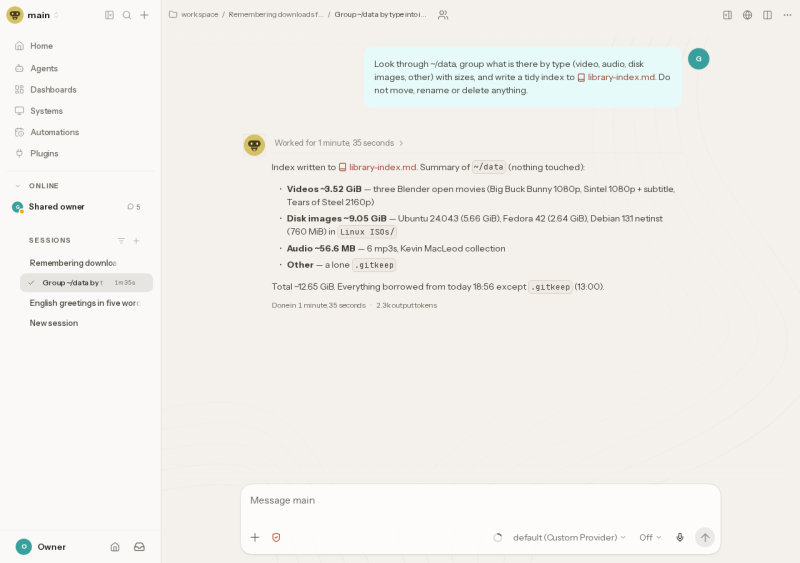Select the Group ~/data session
This screenshot has height=563, width=800.
click(x=86, y=283)
